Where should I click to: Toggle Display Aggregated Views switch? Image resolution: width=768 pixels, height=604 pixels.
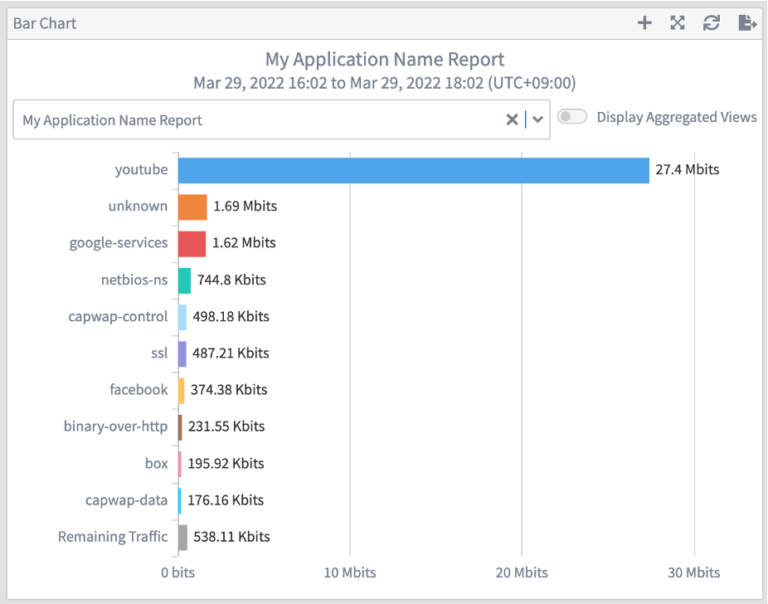coord(572,117)
